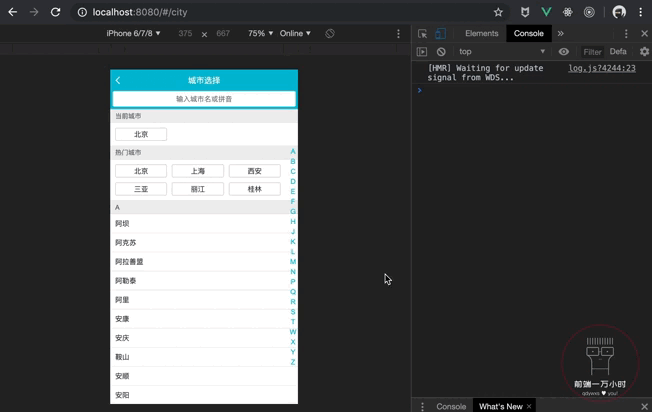The image size is (652, 412).
Task: Select 阿拉善盟 in city list
Action: [x=204, y=262]
